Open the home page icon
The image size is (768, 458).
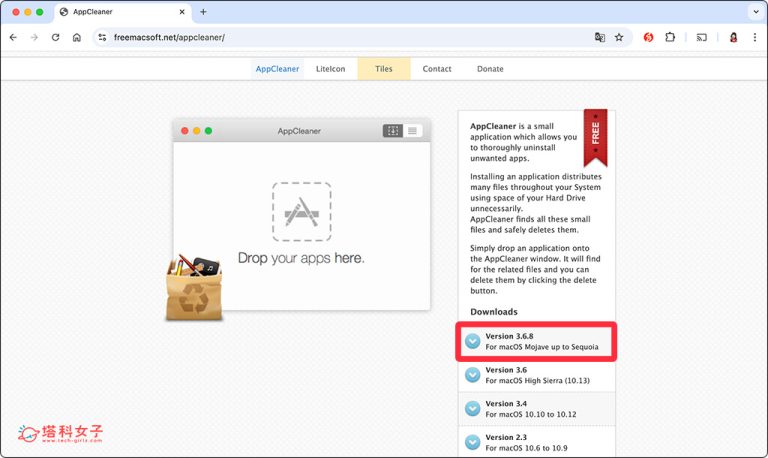pyautogui.click(x=77, y=37)
